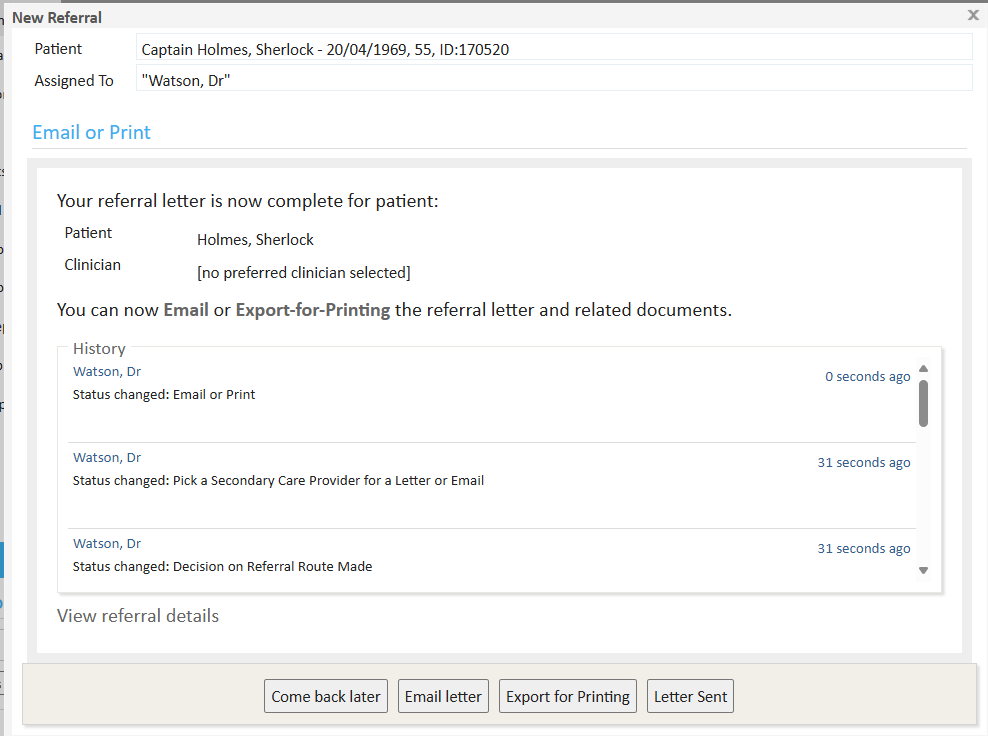Click the 0 seconds ago timestamp
Viewport: 988px width, 736px height.
[x=867, y=377]
